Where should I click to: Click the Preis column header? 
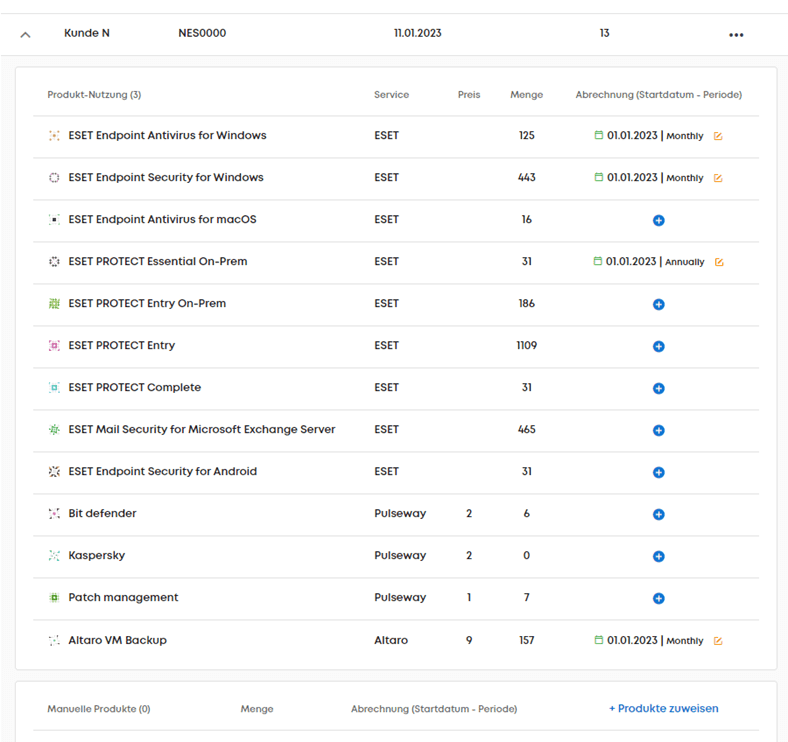(469, 95)
